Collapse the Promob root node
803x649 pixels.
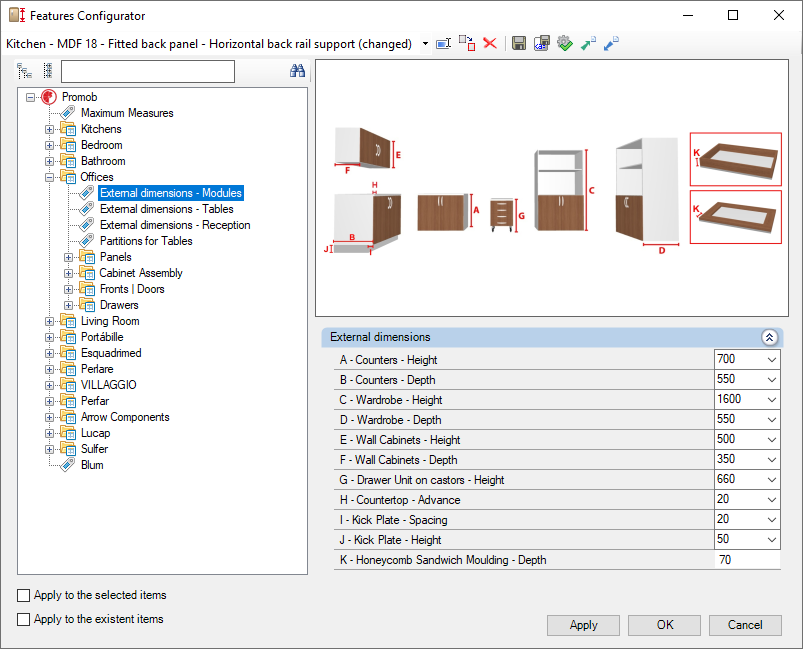[x=31, y=97]
